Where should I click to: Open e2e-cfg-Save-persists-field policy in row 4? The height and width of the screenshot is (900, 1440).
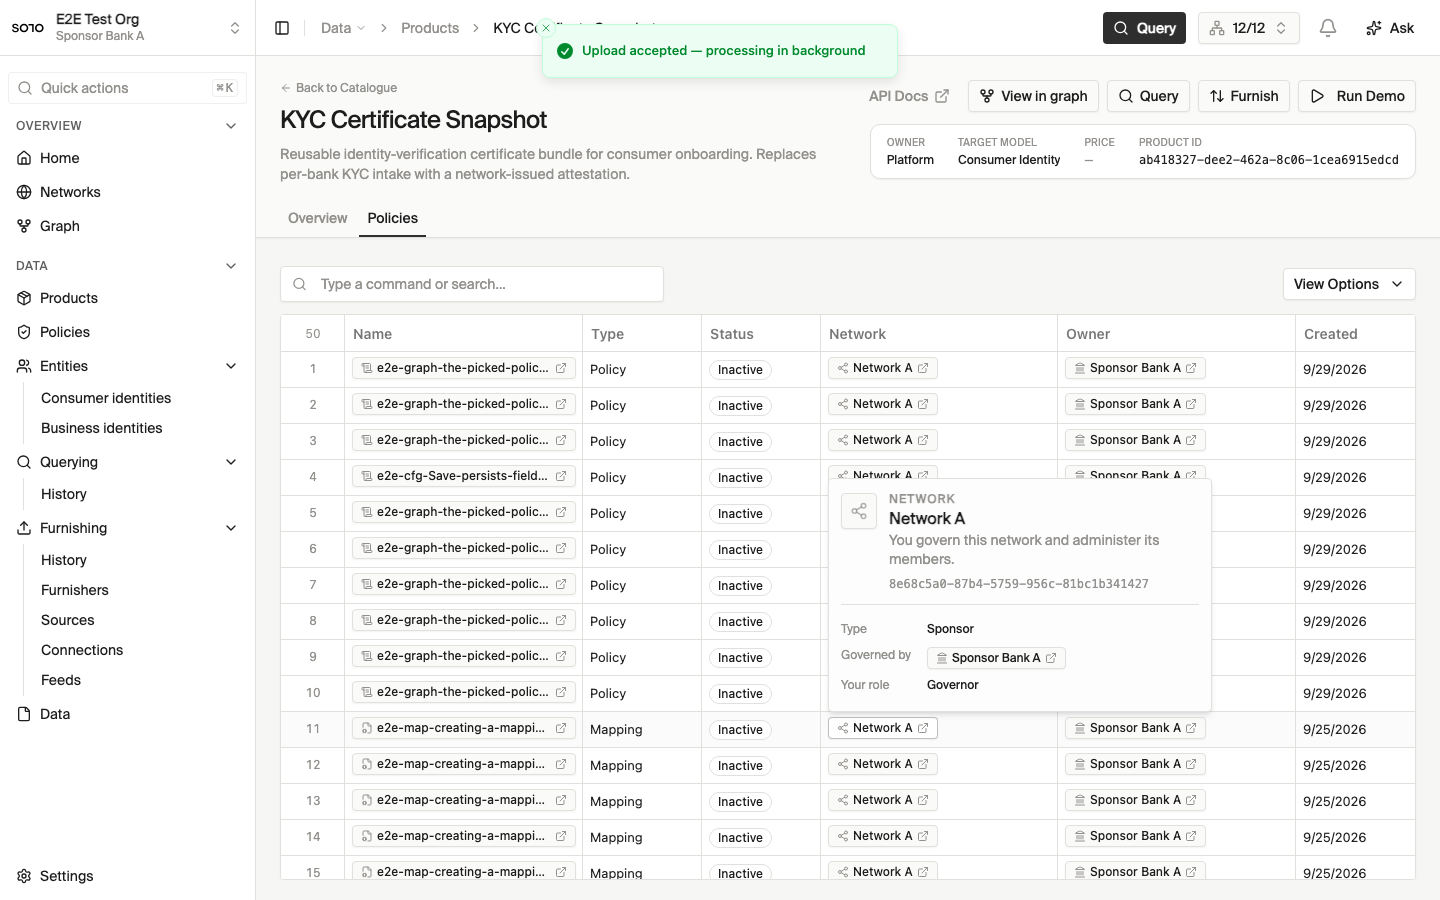coord(464,476)
